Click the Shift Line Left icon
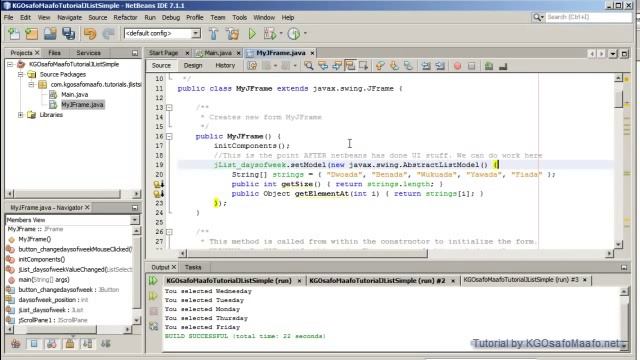 click(x=426, y=66)
